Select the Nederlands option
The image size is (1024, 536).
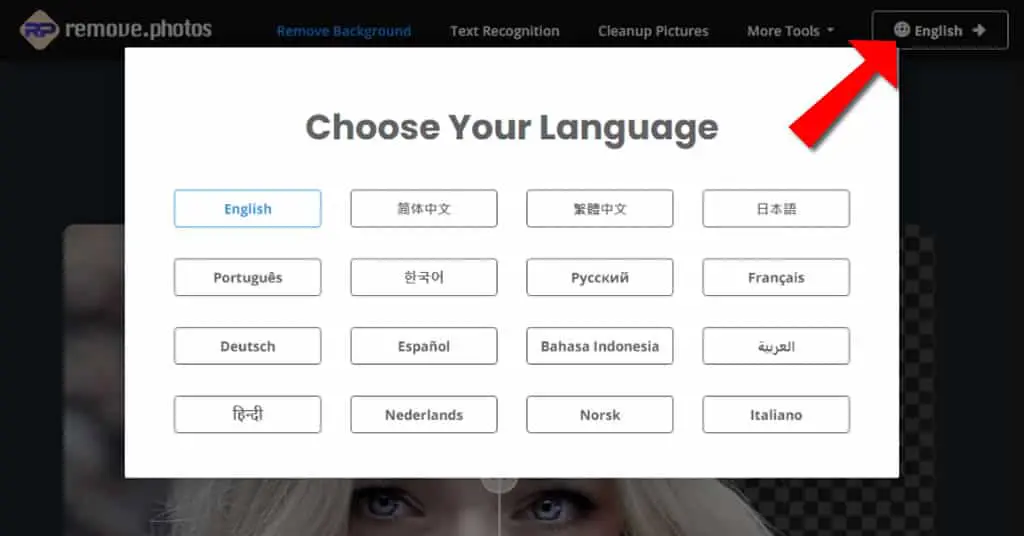tap(424, 415)
